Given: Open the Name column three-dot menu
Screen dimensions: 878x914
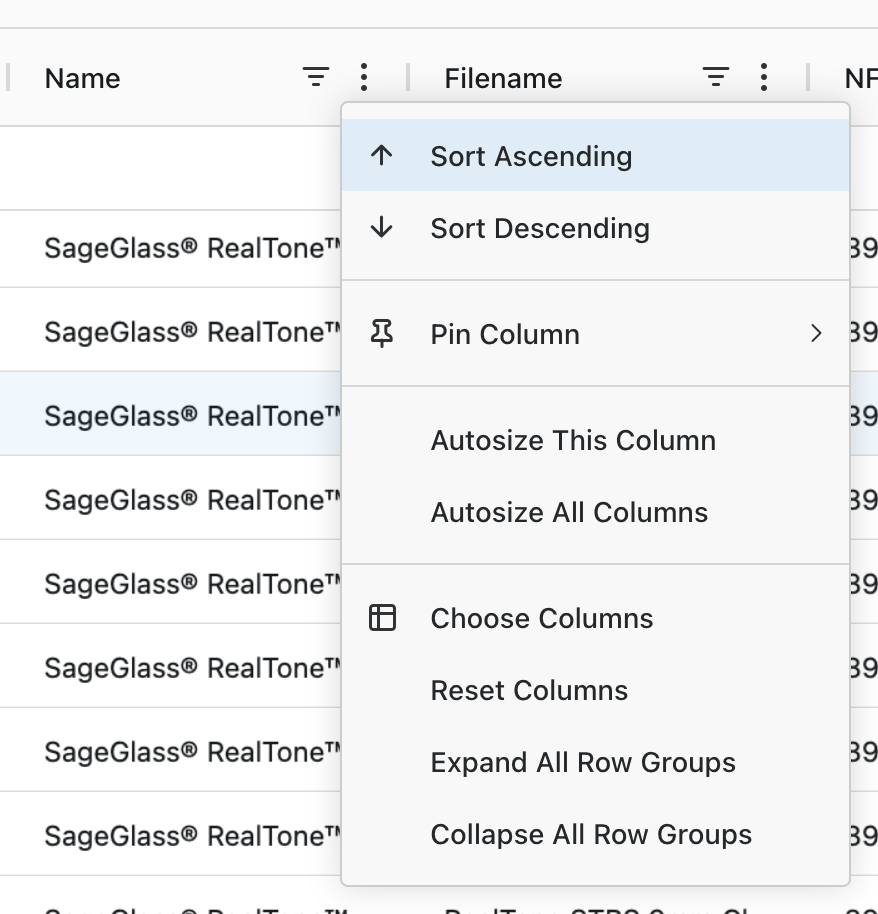Looking at the screenshot, I should pos(364,77).
